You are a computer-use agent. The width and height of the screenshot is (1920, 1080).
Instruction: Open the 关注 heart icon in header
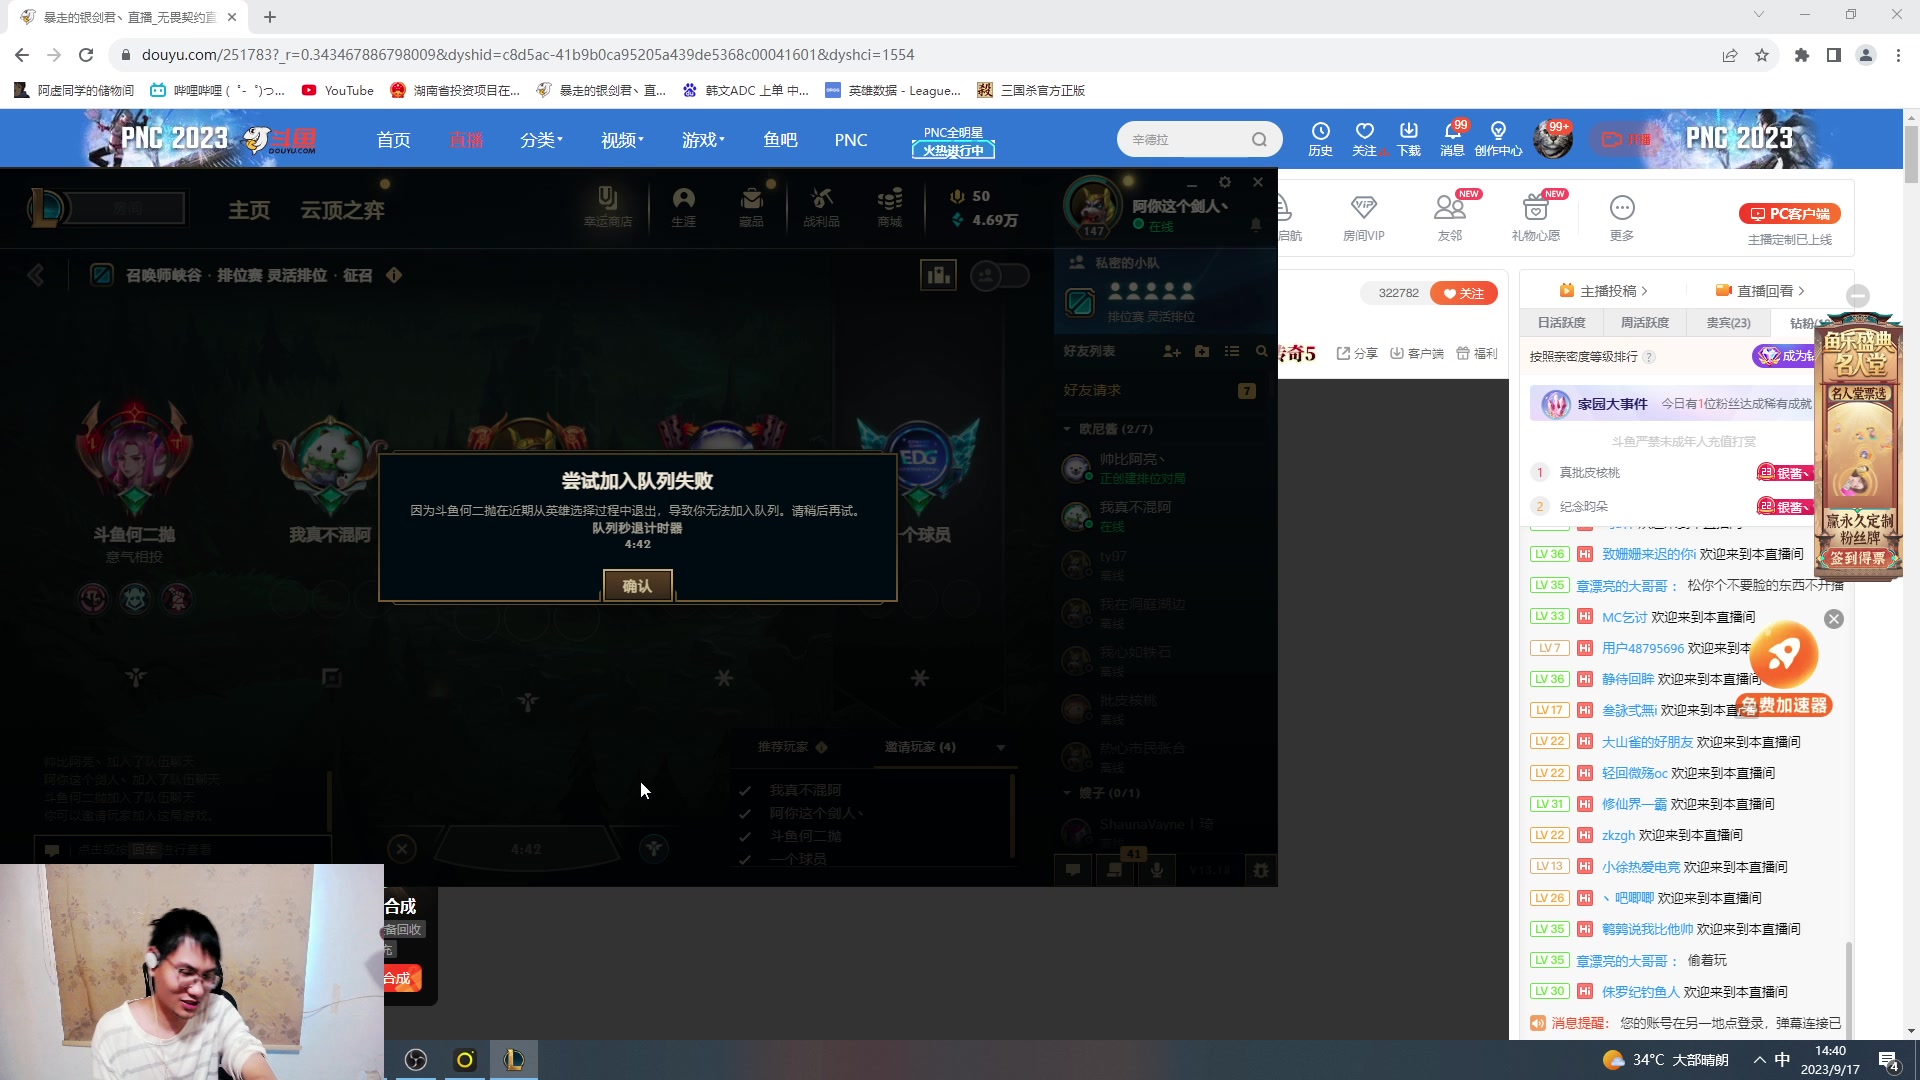[1364, 132]
